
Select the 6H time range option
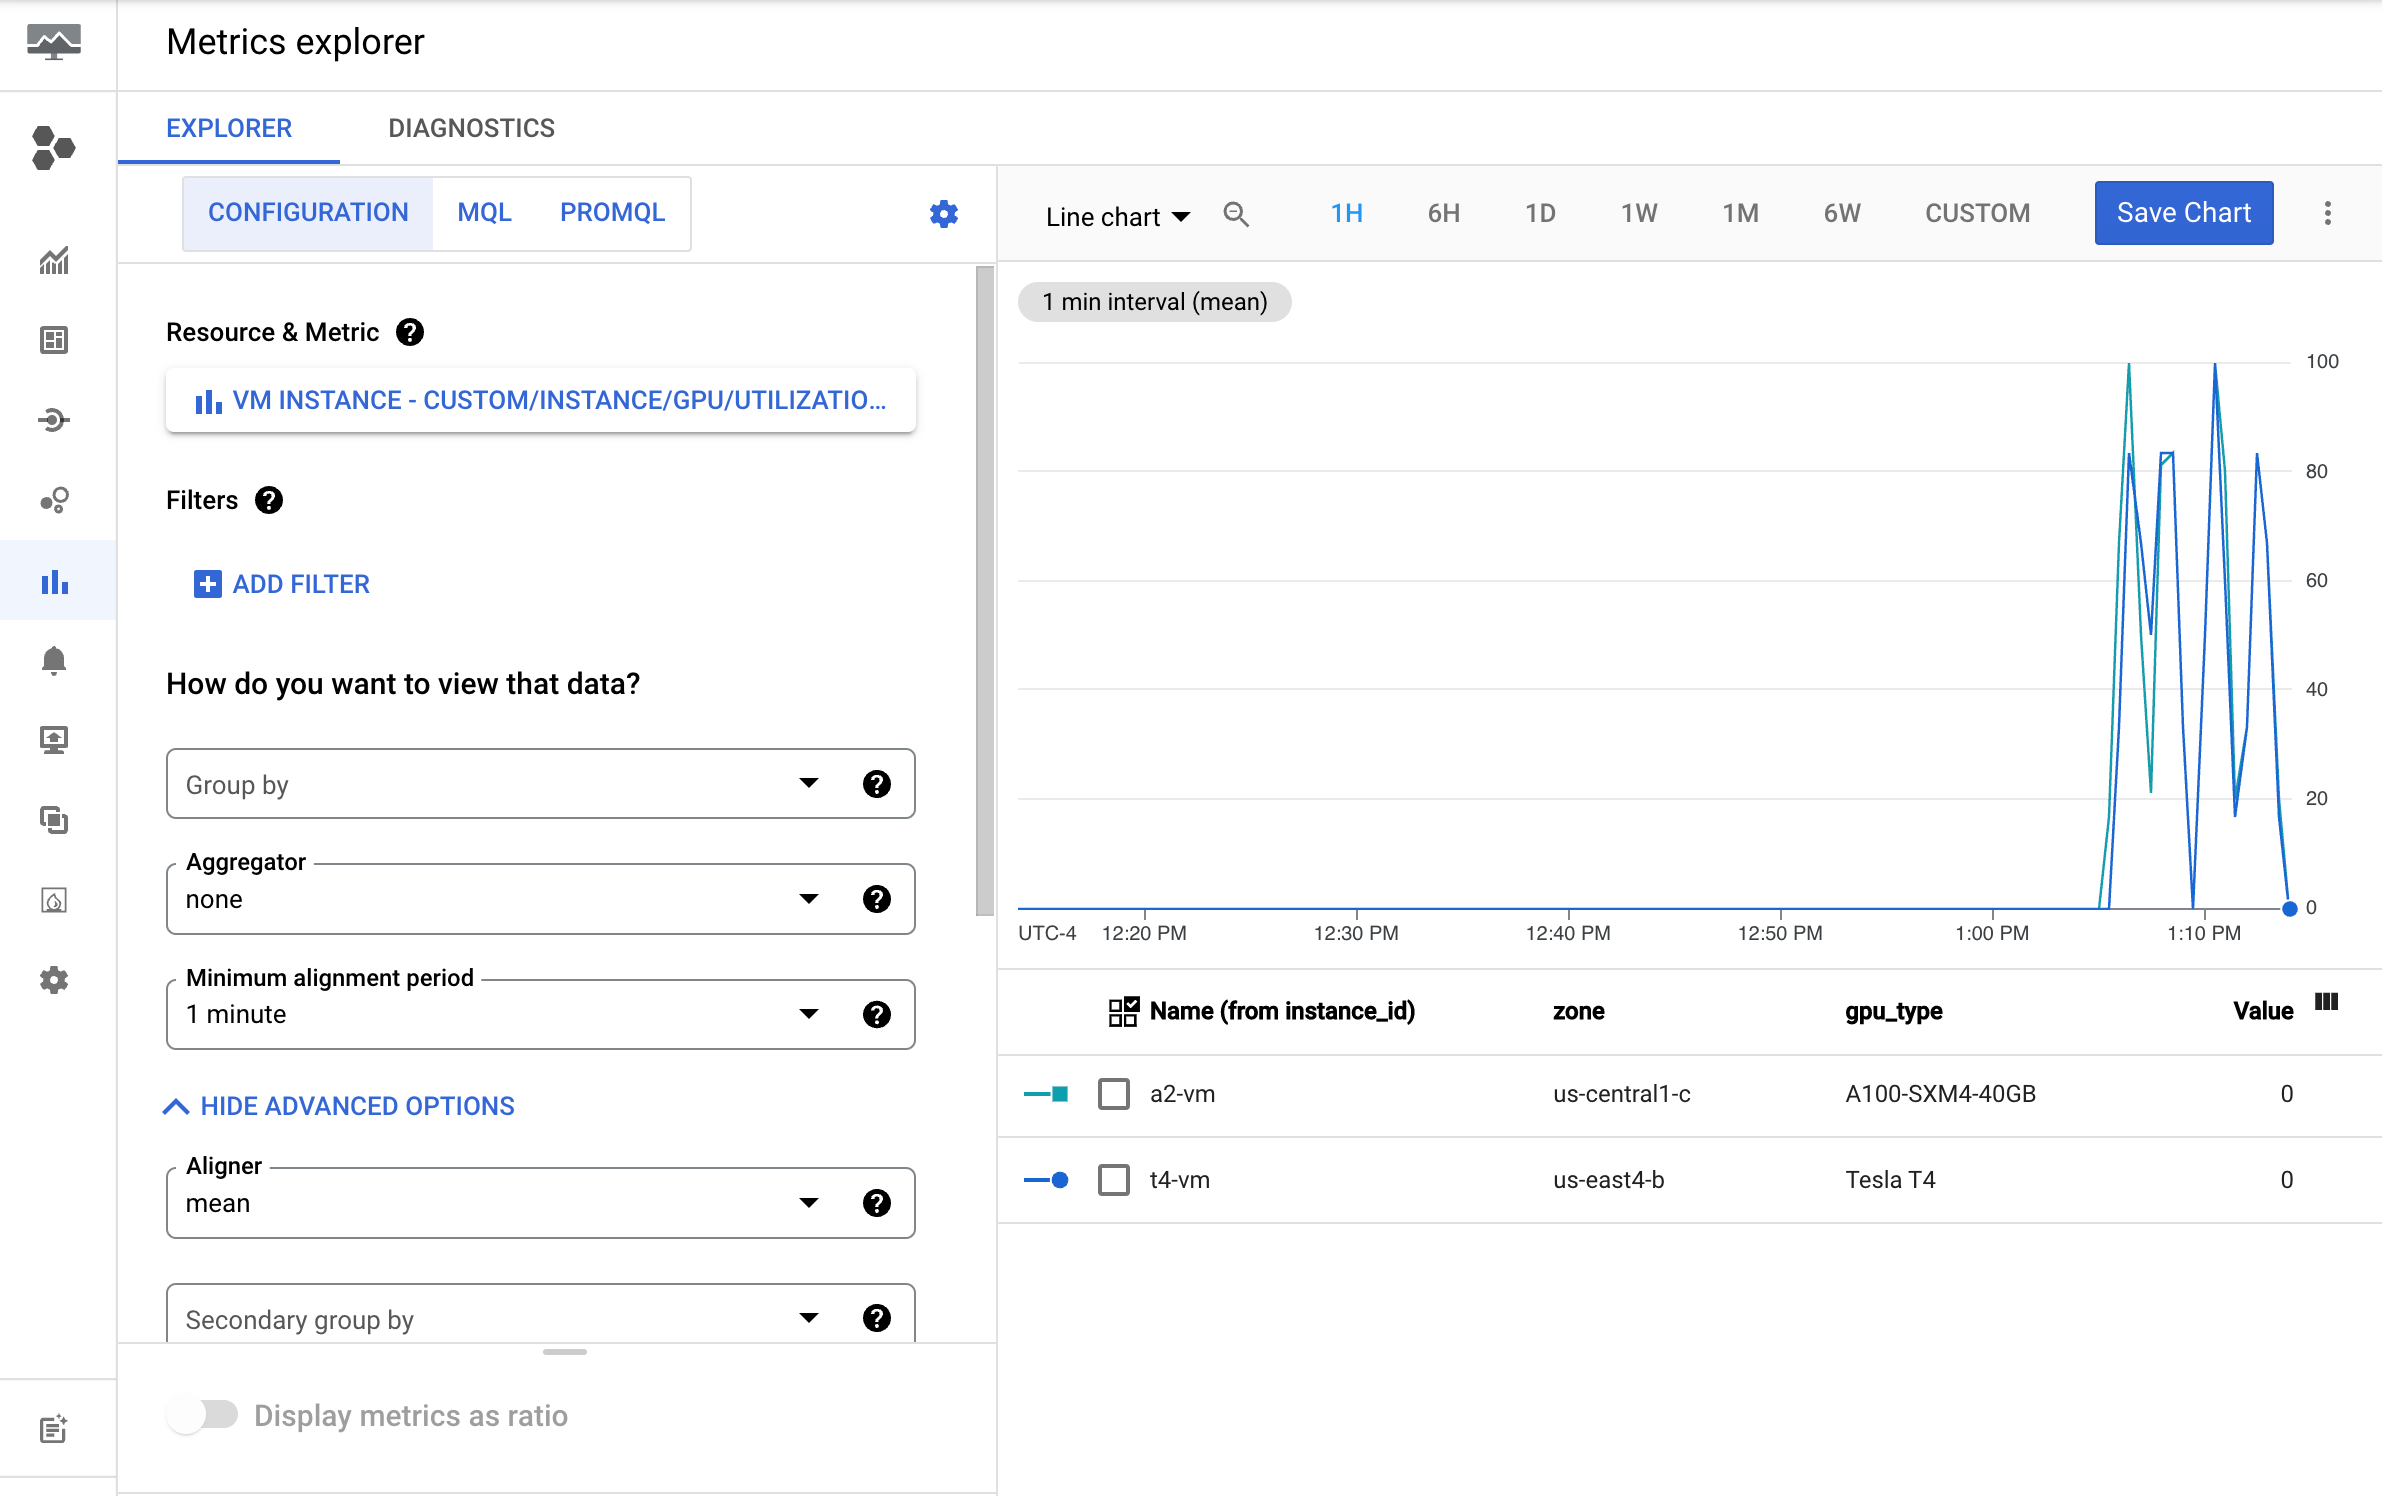1443,212
